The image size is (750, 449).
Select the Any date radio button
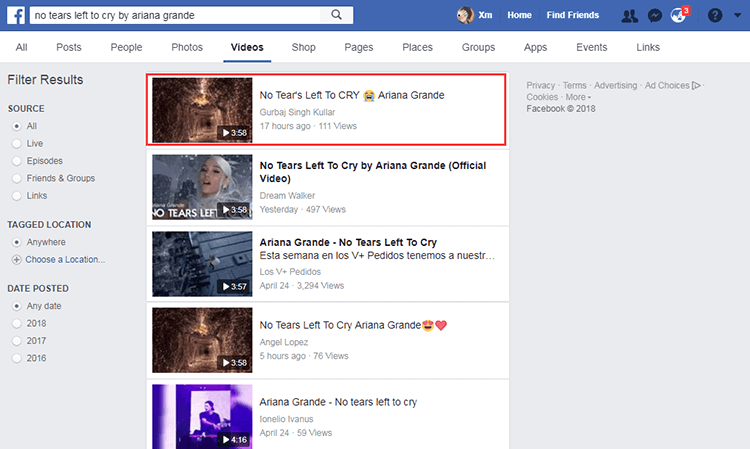[17, 306]
